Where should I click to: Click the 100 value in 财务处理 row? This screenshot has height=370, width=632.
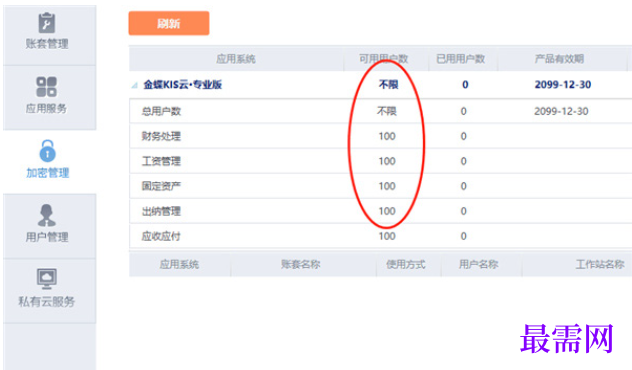387,136
